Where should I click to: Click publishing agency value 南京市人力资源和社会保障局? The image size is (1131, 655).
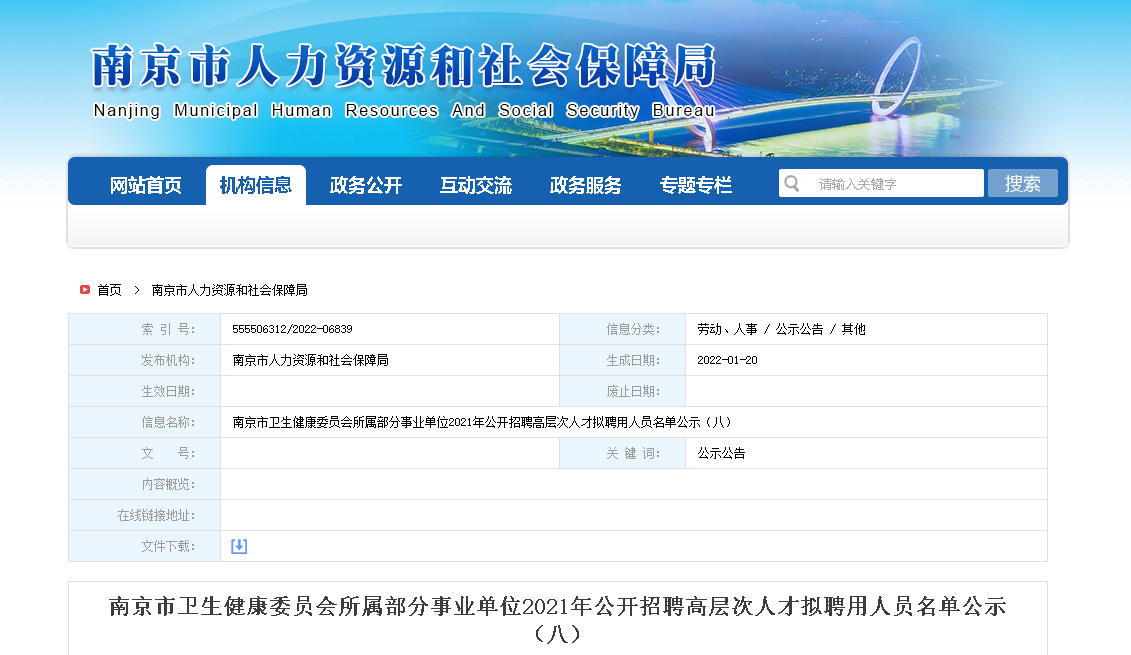(310, 360)
